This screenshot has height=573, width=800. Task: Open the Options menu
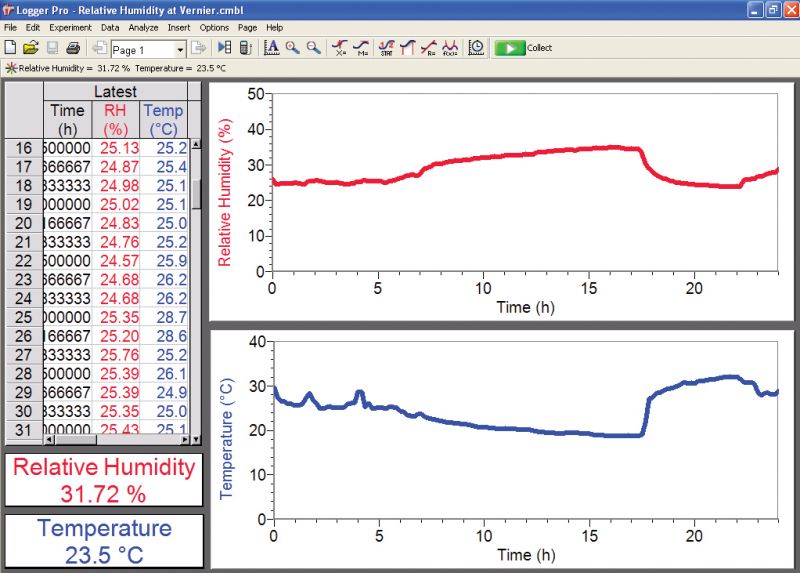(214, 28)
